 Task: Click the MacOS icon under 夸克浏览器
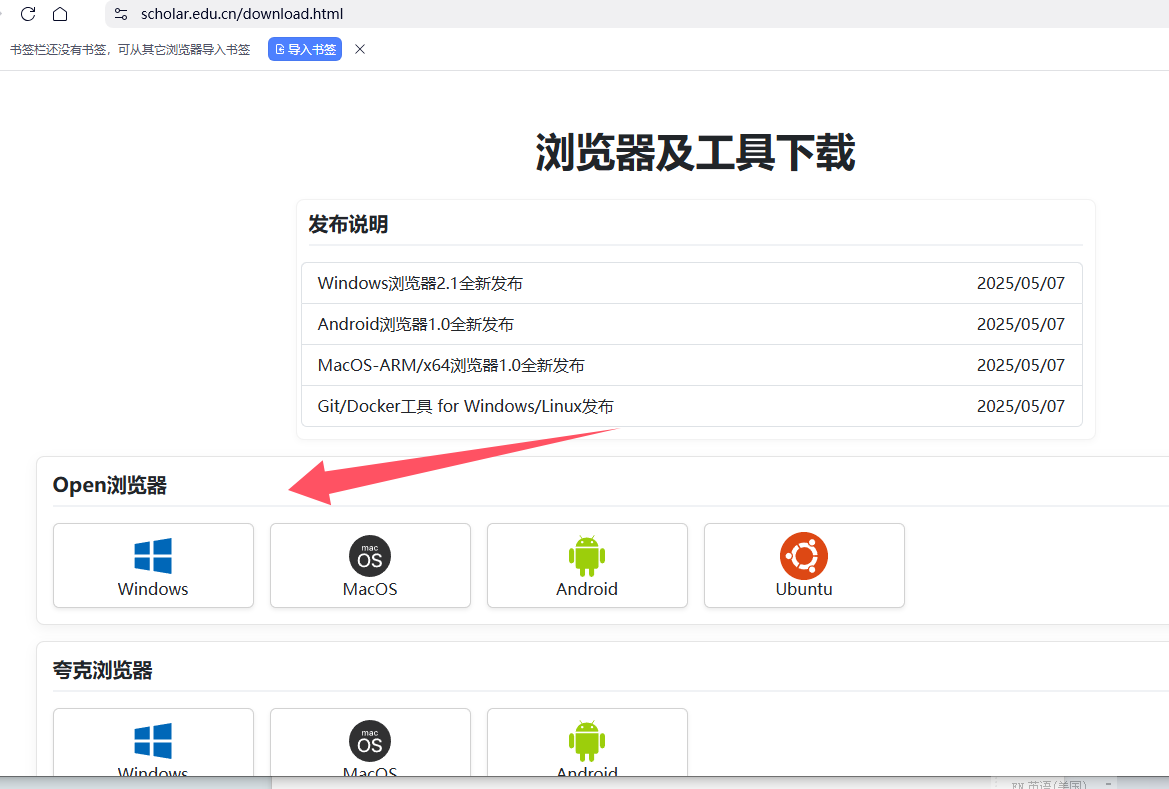click(x=370, y=741)
